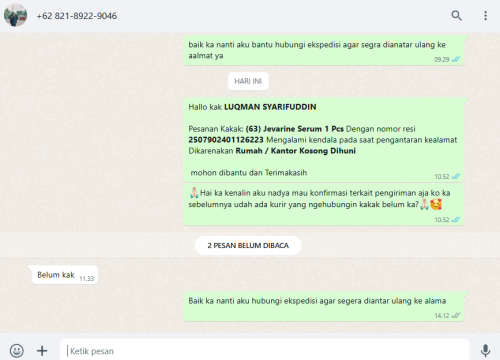Click the folded hands emoji starting Hai ka
This screenshot has height=360, width=500.
click(x=194, y=193)
